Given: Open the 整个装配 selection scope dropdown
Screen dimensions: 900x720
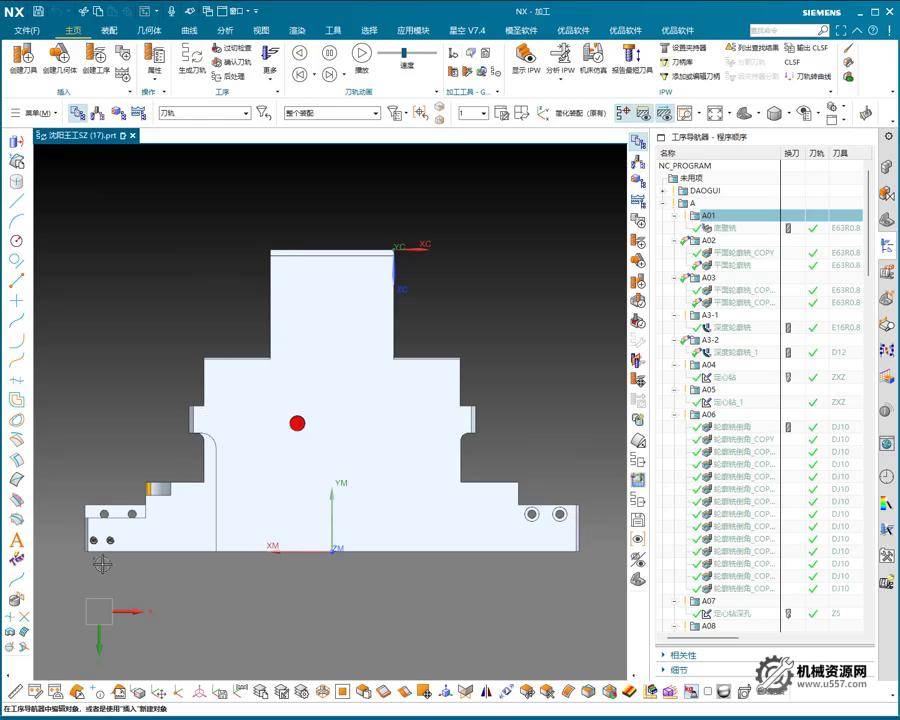Looking at the screenshot, I should (x=332, y=114).
